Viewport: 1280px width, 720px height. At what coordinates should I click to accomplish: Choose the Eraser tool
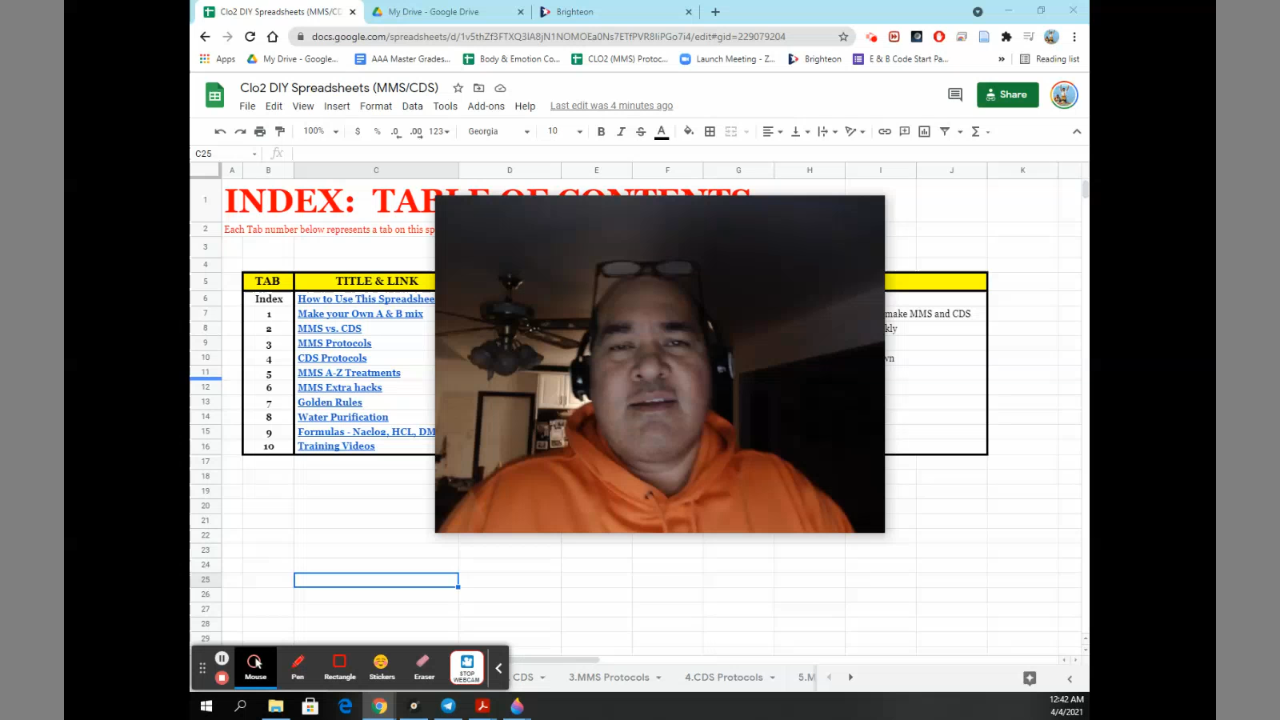[x=424, y=666]
